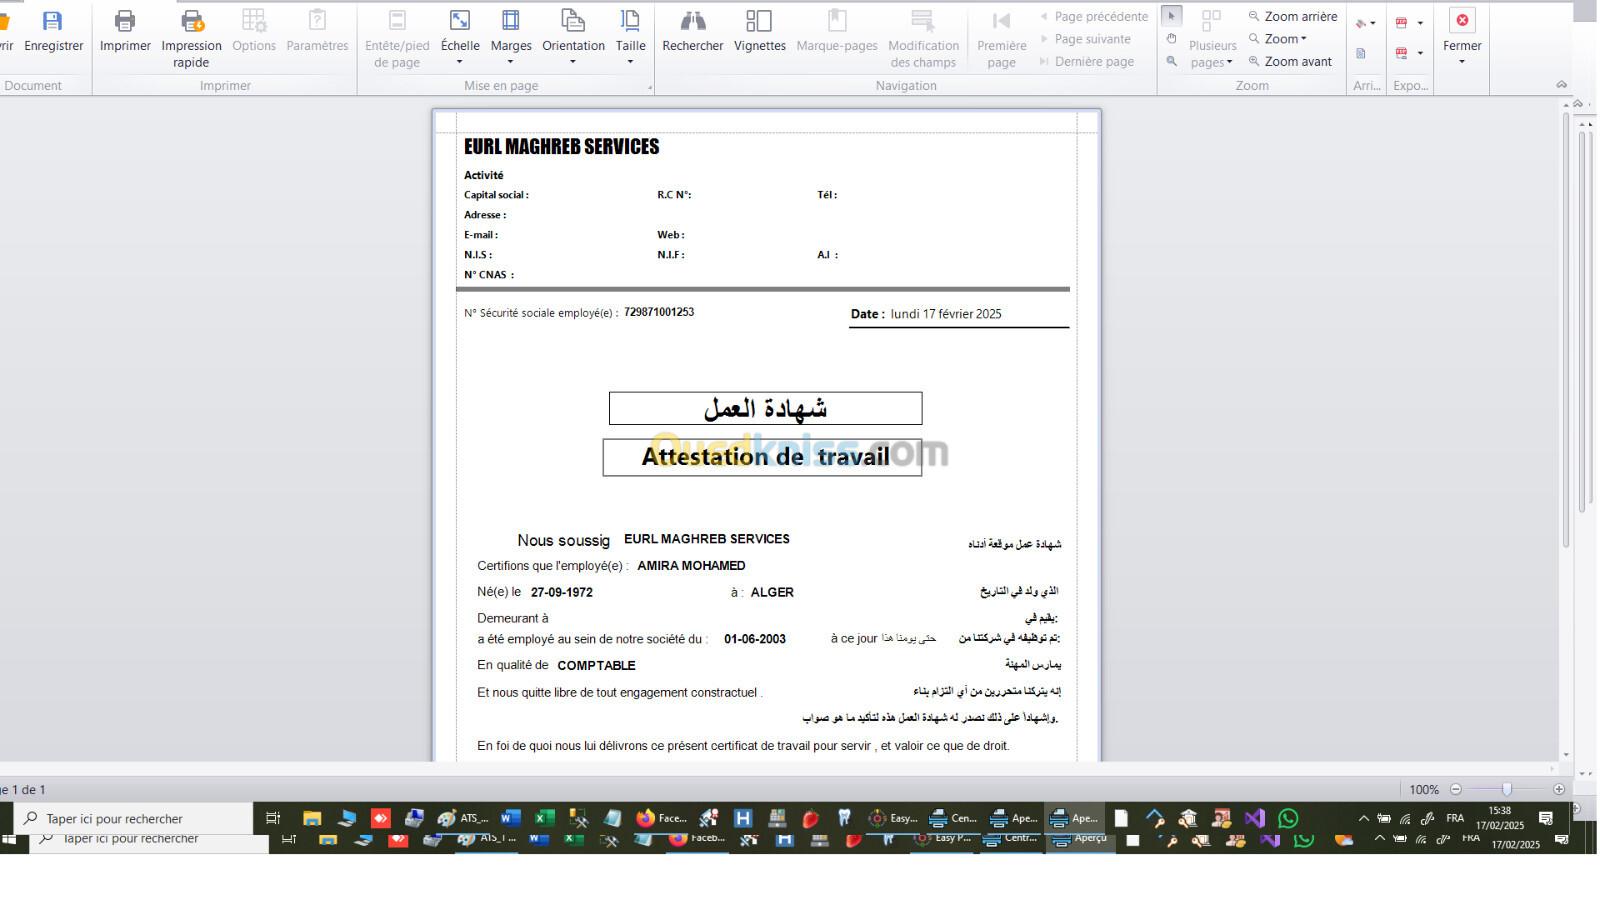Toggle the arrow pointer tool

click(1171, 16)
